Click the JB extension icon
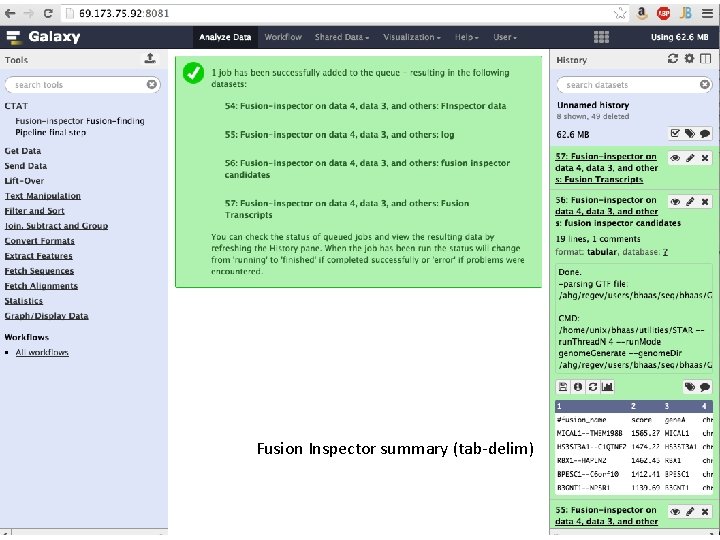 coord(686,13)
